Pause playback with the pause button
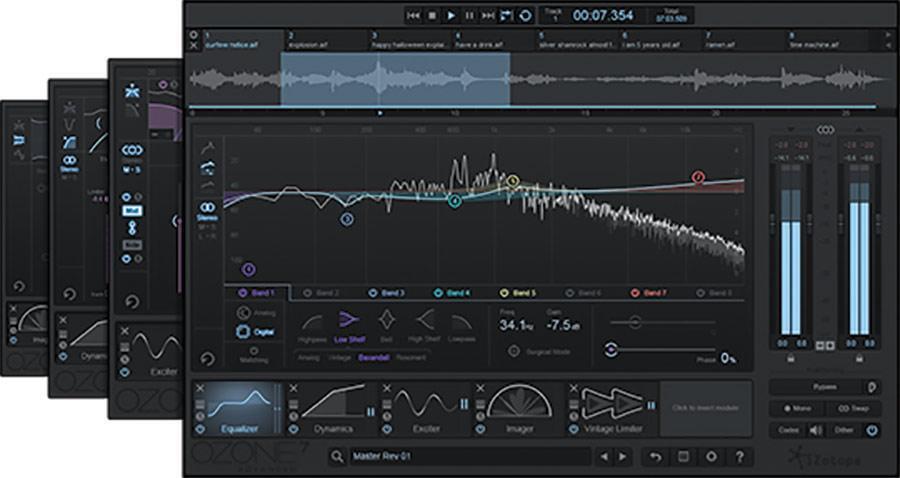900x478 pixels. [470, 15]
